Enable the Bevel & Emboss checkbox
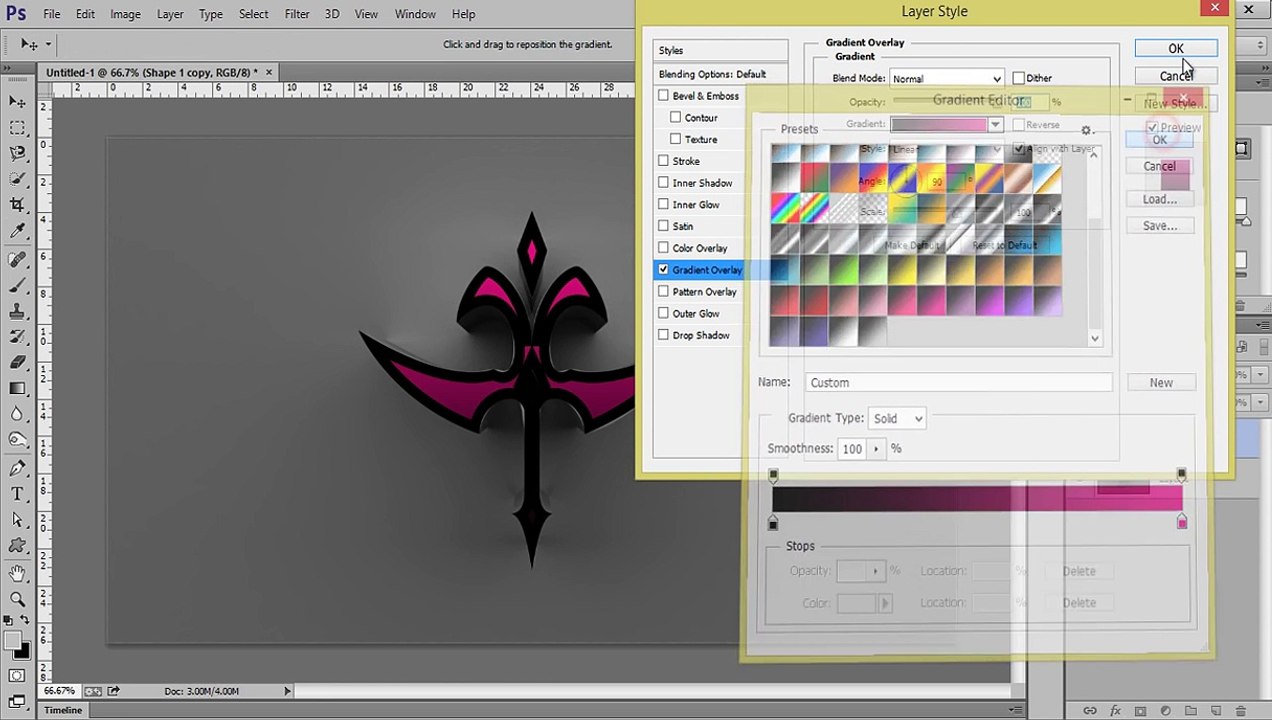Screen dimensions: 1272x720 (663, 96)
